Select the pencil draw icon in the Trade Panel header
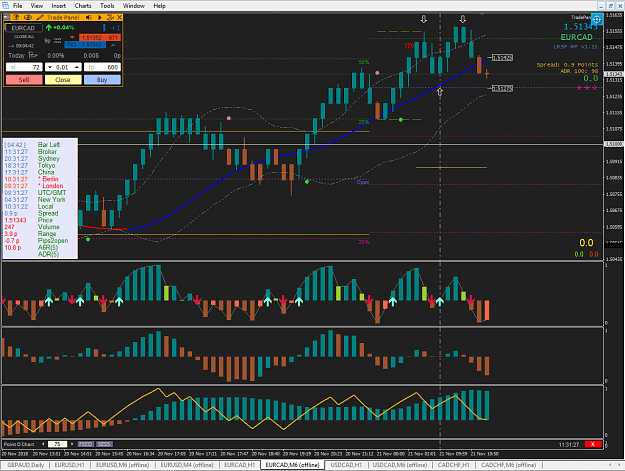This screenshot has height=471, width=625. click(40, 17)
